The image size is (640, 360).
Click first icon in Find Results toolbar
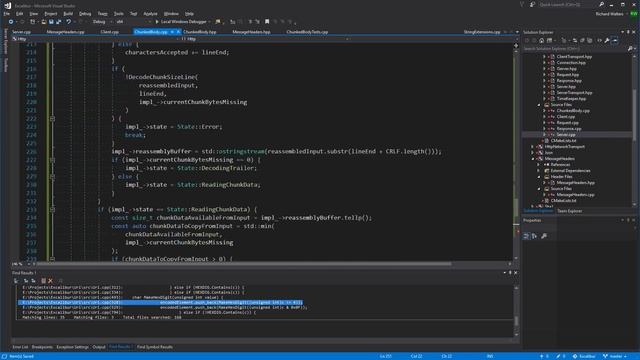(16, 281)
